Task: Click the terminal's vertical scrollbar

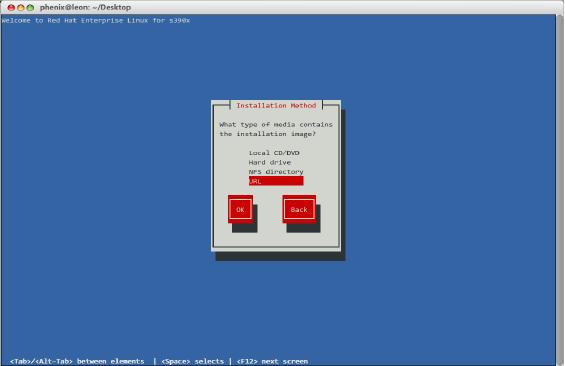Action: coord(560,190)
